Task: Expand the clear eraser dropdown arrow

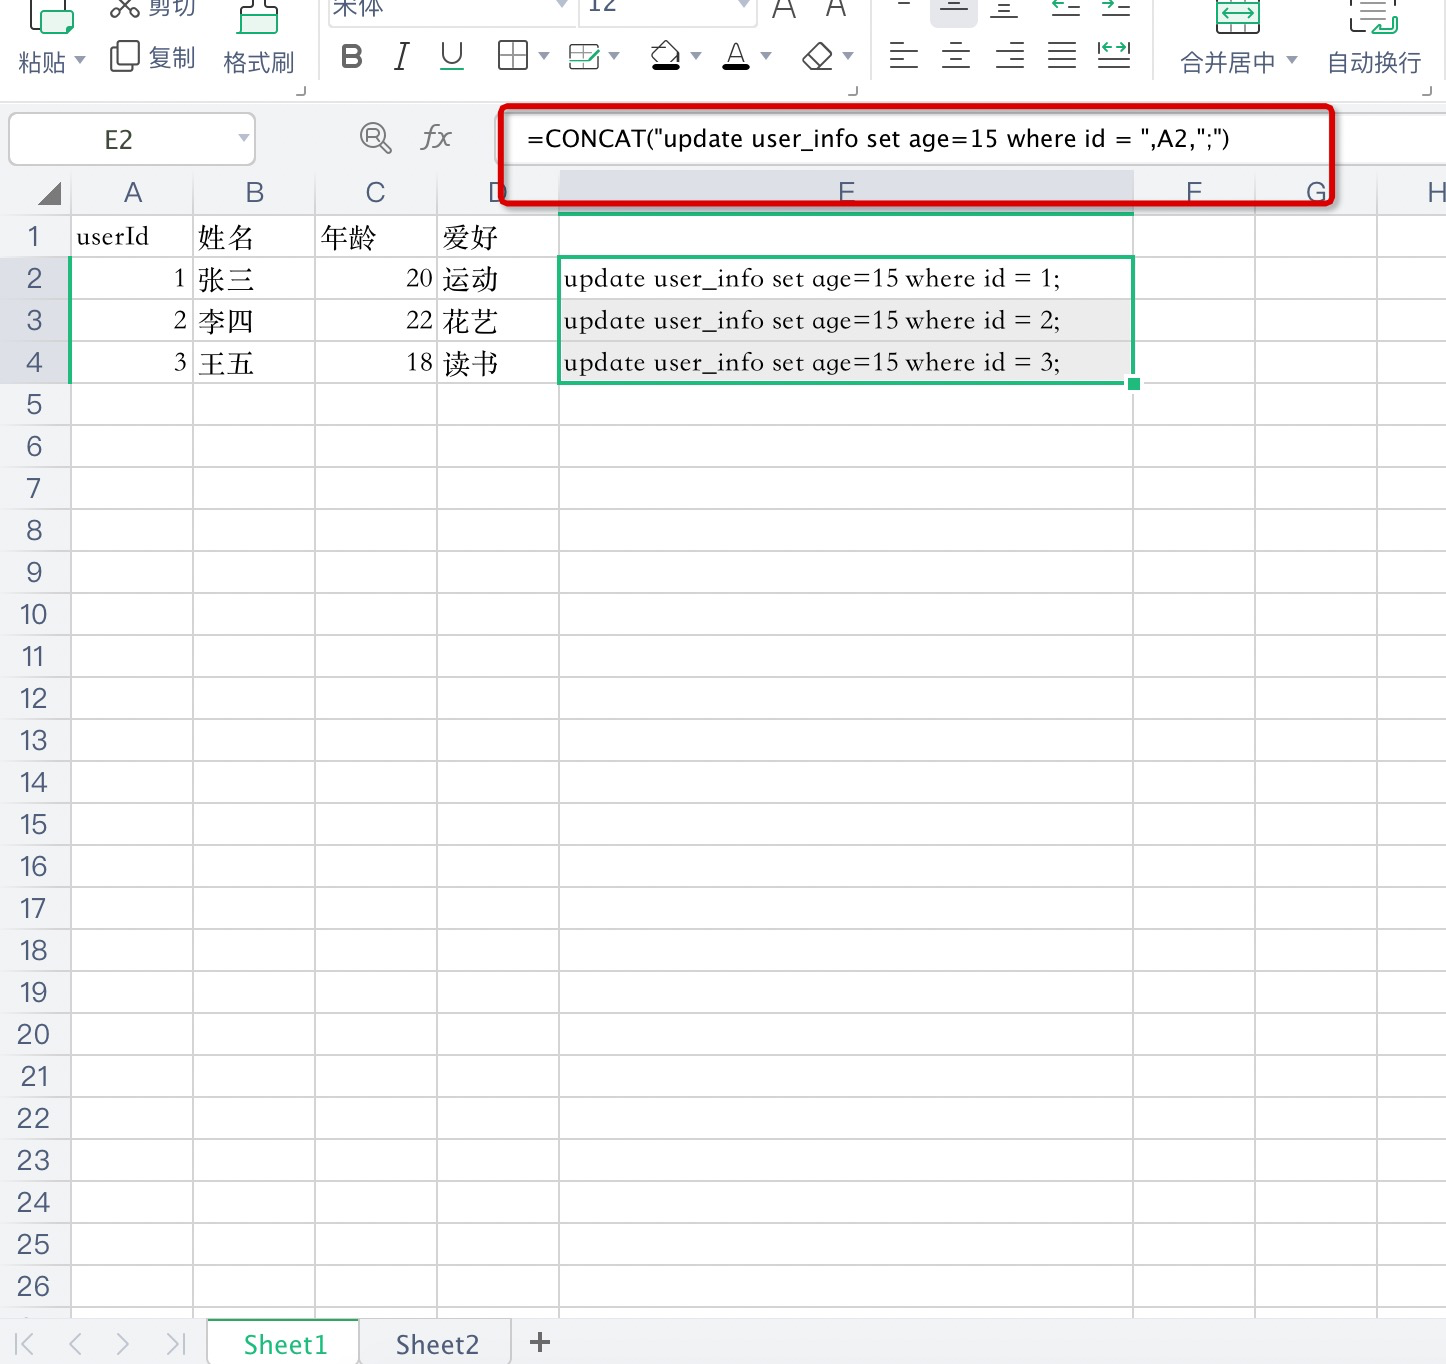Action: click(848, 56)
